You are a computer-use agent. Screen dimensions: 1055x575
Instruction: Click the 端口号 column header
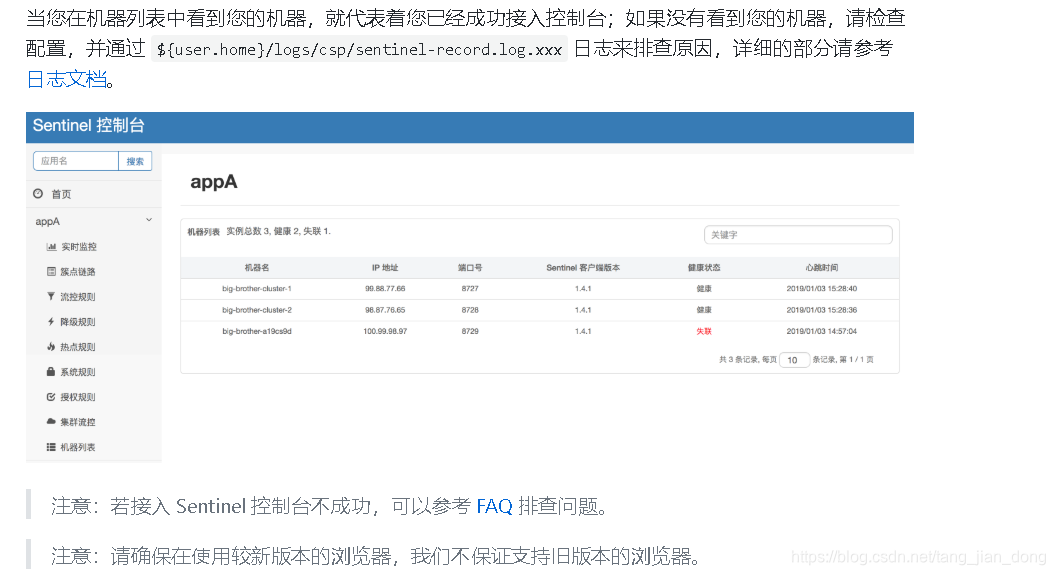point(470,268)
